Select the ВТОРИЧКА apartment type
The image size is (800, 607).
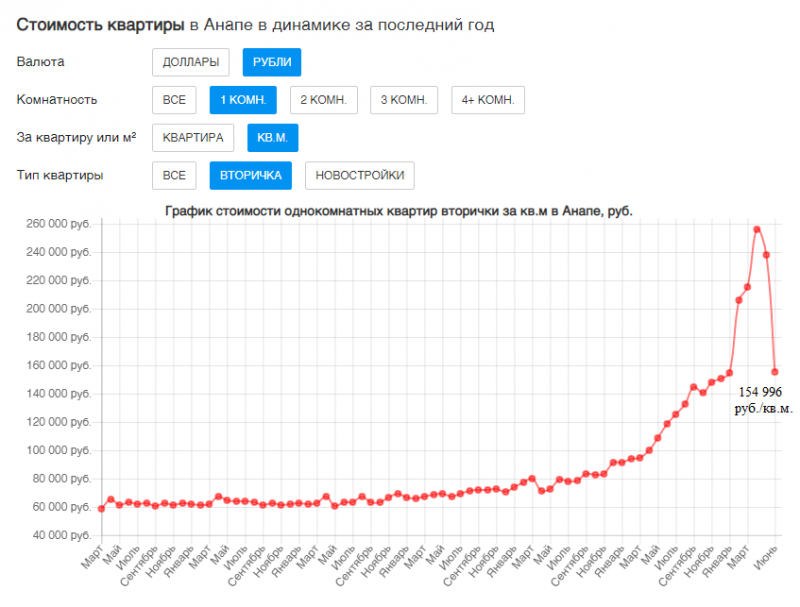[x=250, y=176]
